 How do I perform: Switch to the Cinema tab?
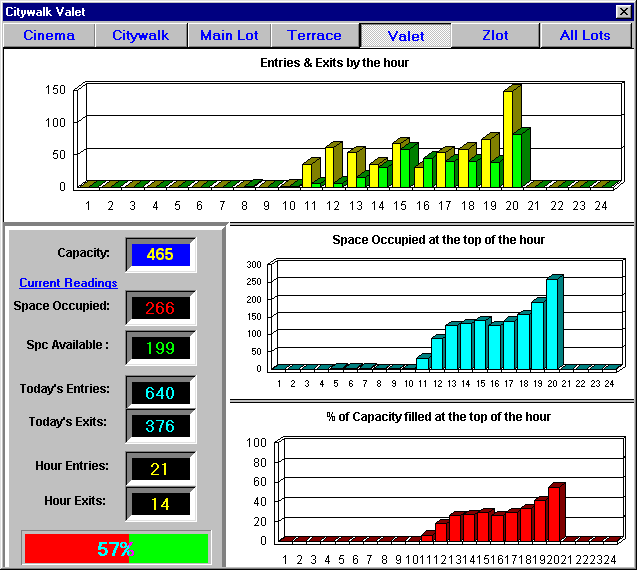coord(49,35)
